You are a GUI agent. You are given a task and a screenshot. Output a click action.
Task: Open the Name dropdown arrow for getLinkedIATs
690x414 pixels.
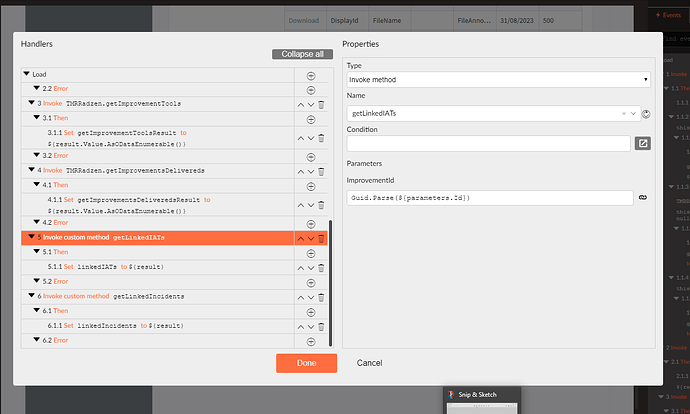pos(633,114)
